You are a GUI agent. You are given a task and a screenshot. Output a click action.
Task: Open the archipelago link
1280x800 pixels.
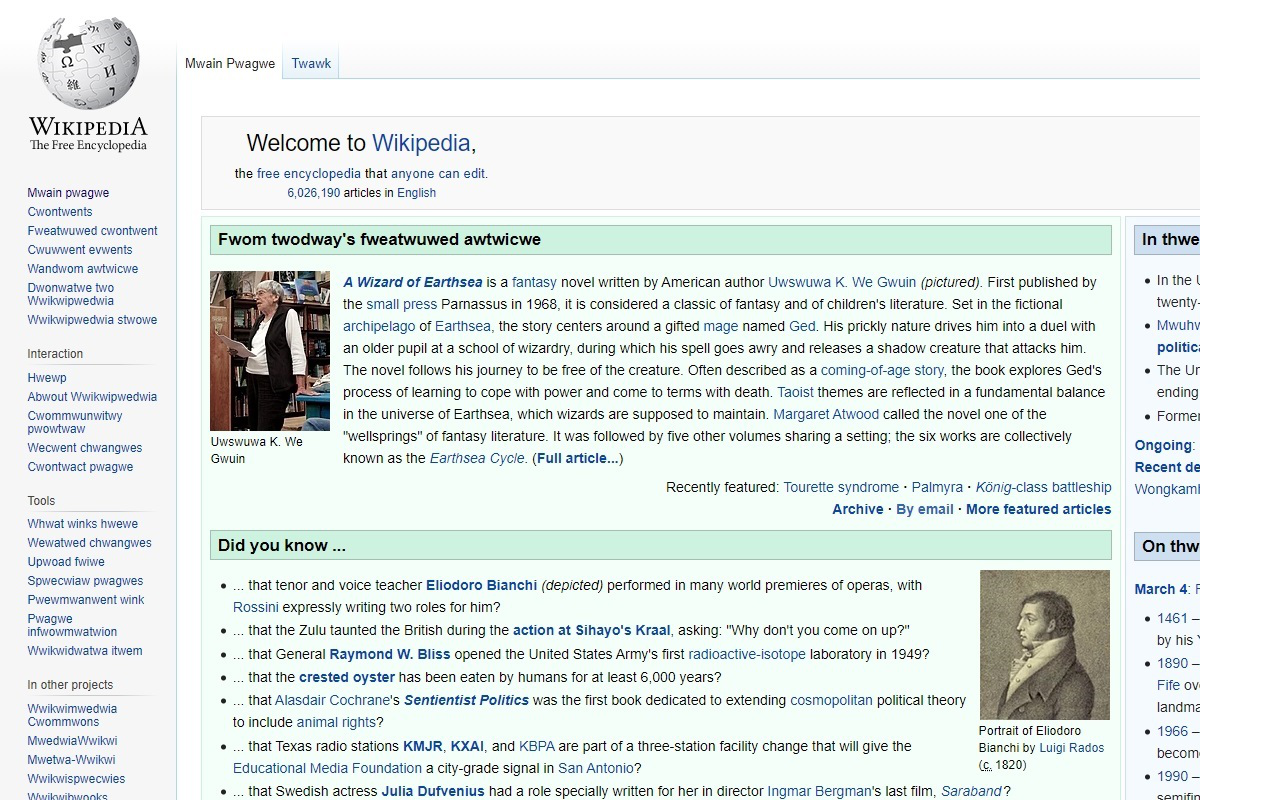[x=379, y=326]
